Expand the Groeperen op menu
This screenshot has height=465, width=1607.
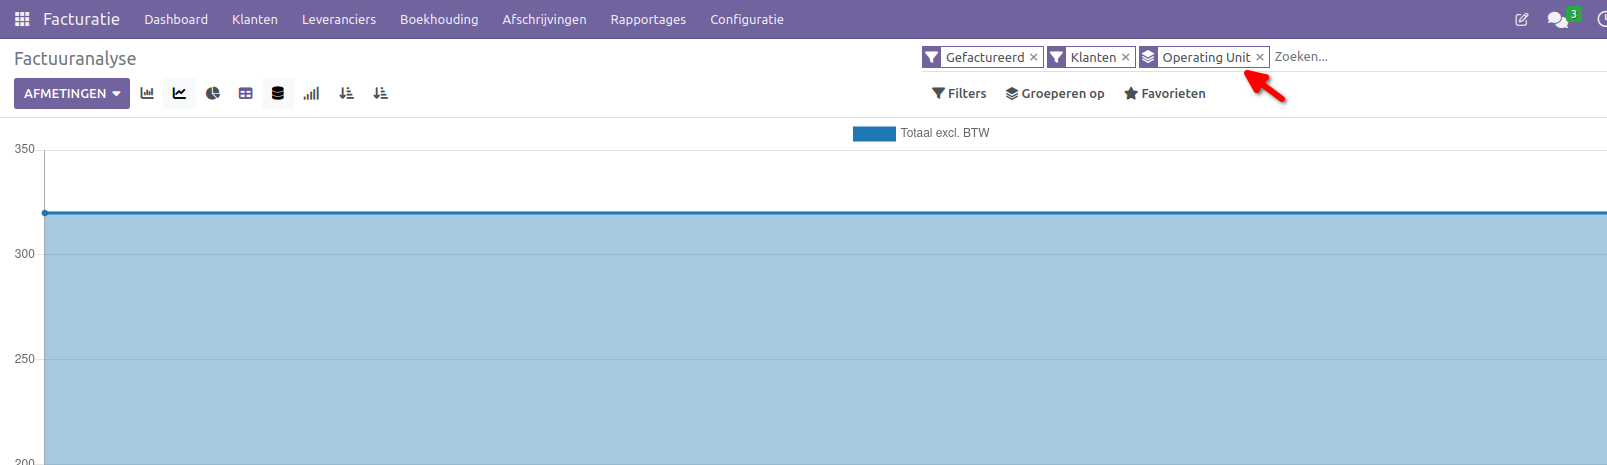coord(1055,93)
